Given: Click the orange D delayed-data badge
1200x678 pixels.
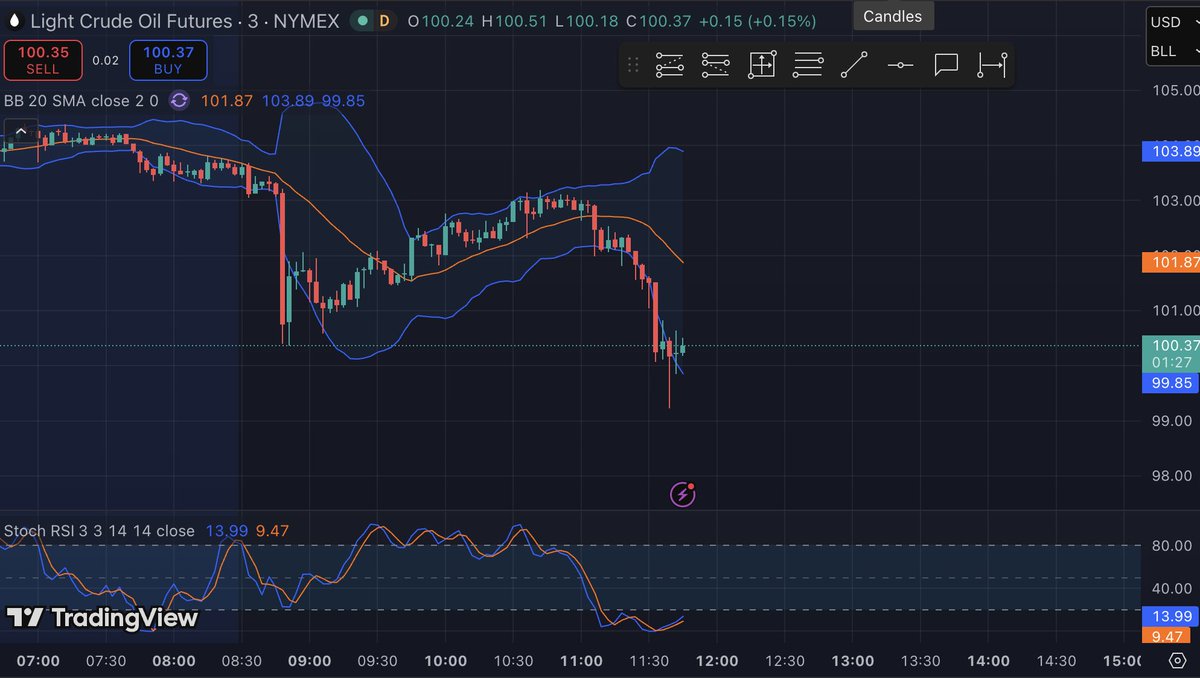Looking at the screenshot, I should coord(384,21).
